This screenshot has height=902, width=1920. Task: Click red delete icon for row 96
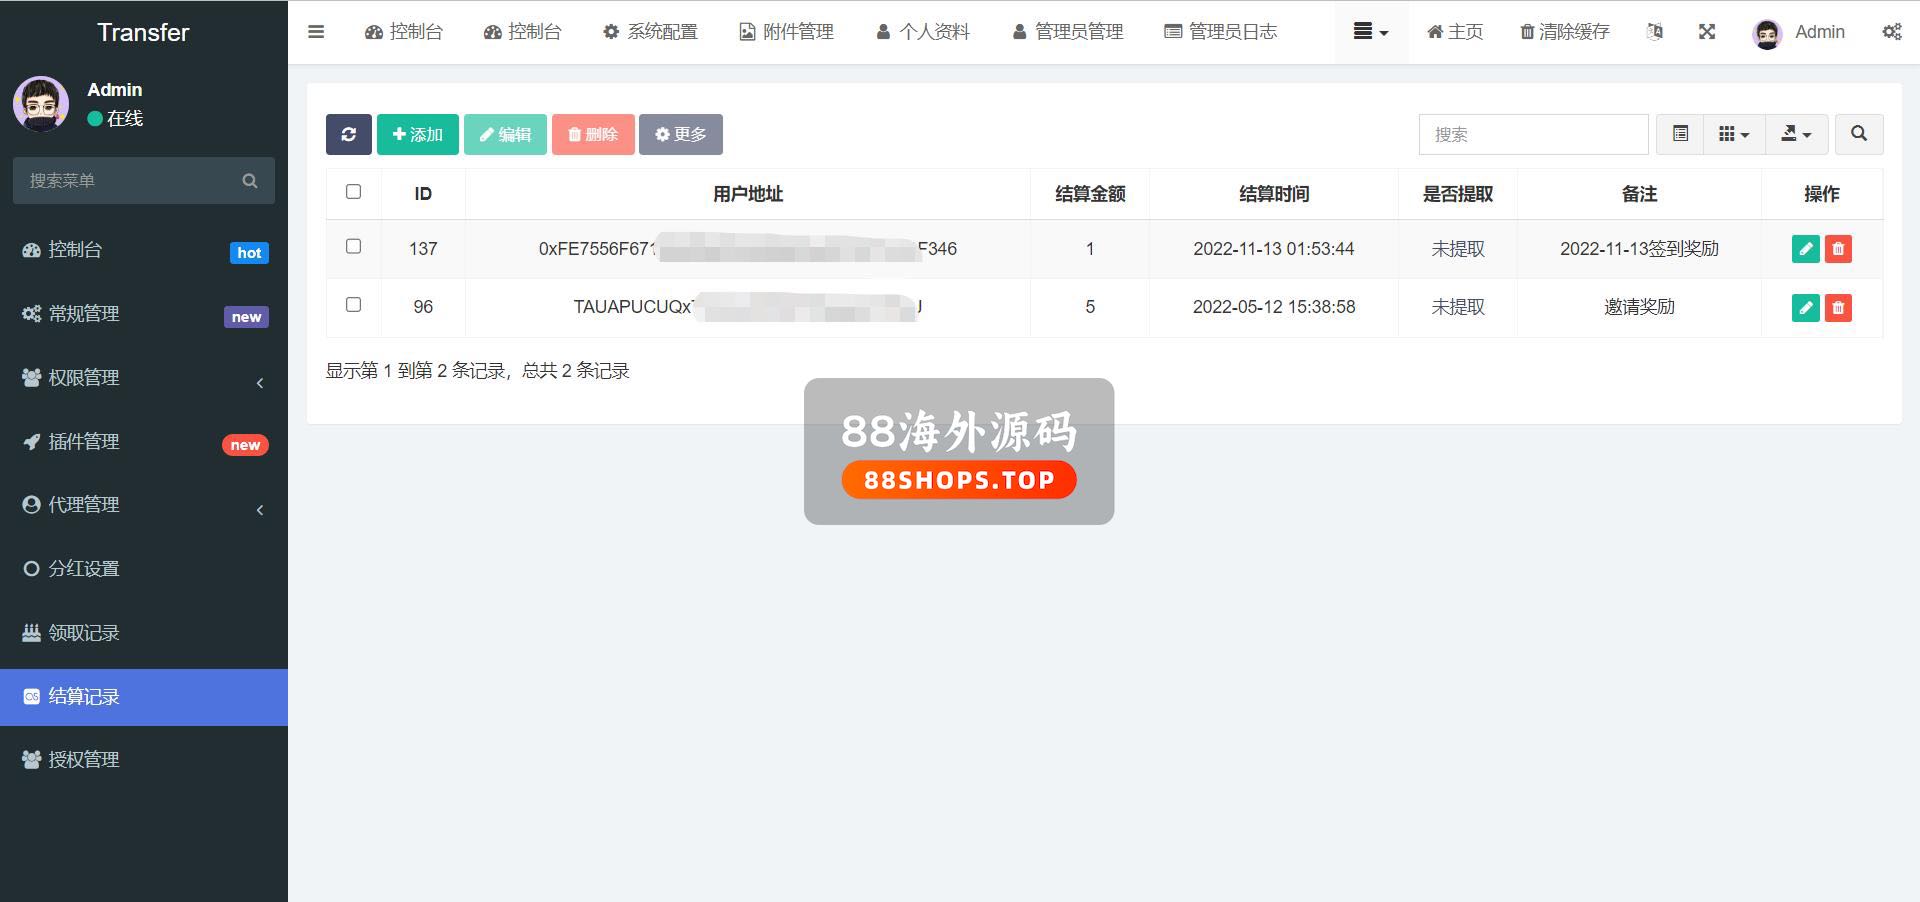tap(1838, 307)
